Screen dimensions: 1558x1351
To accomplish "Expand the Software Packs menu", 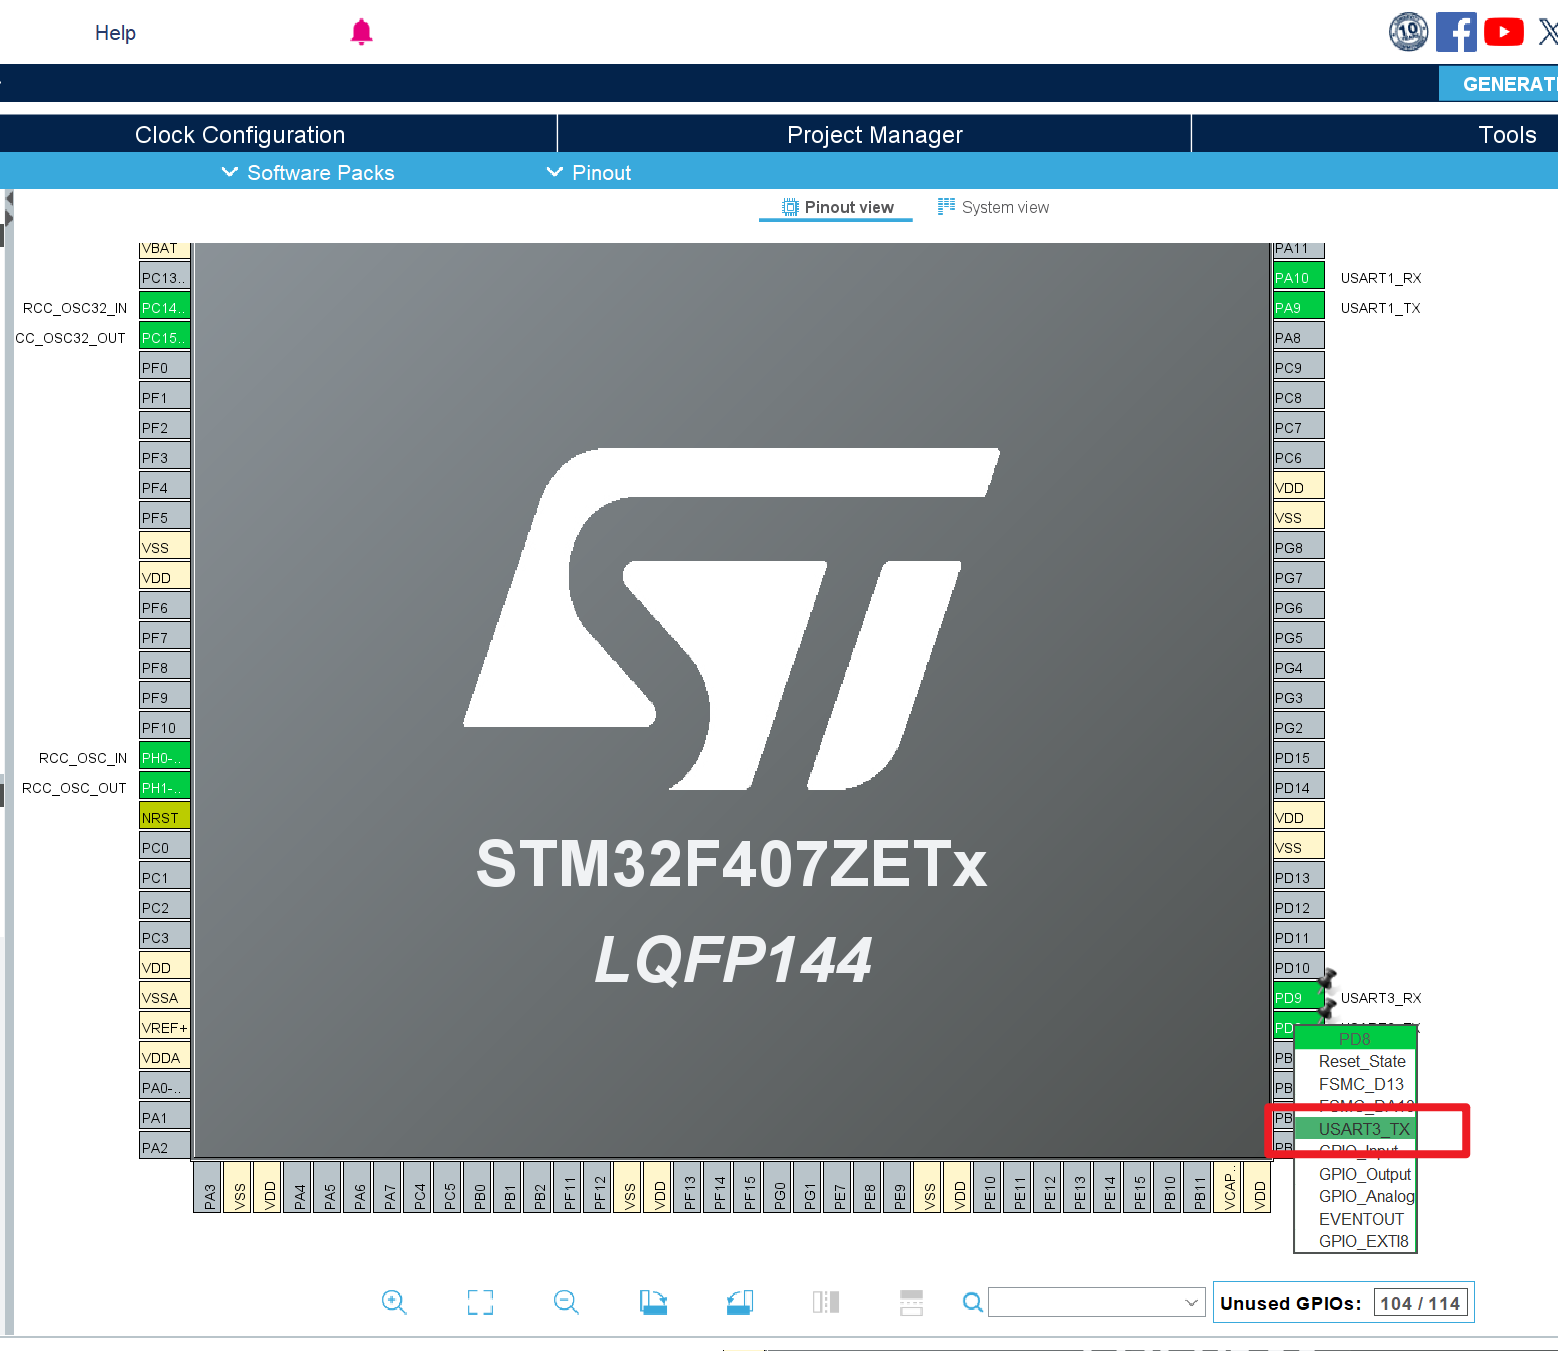I will 308,172.
